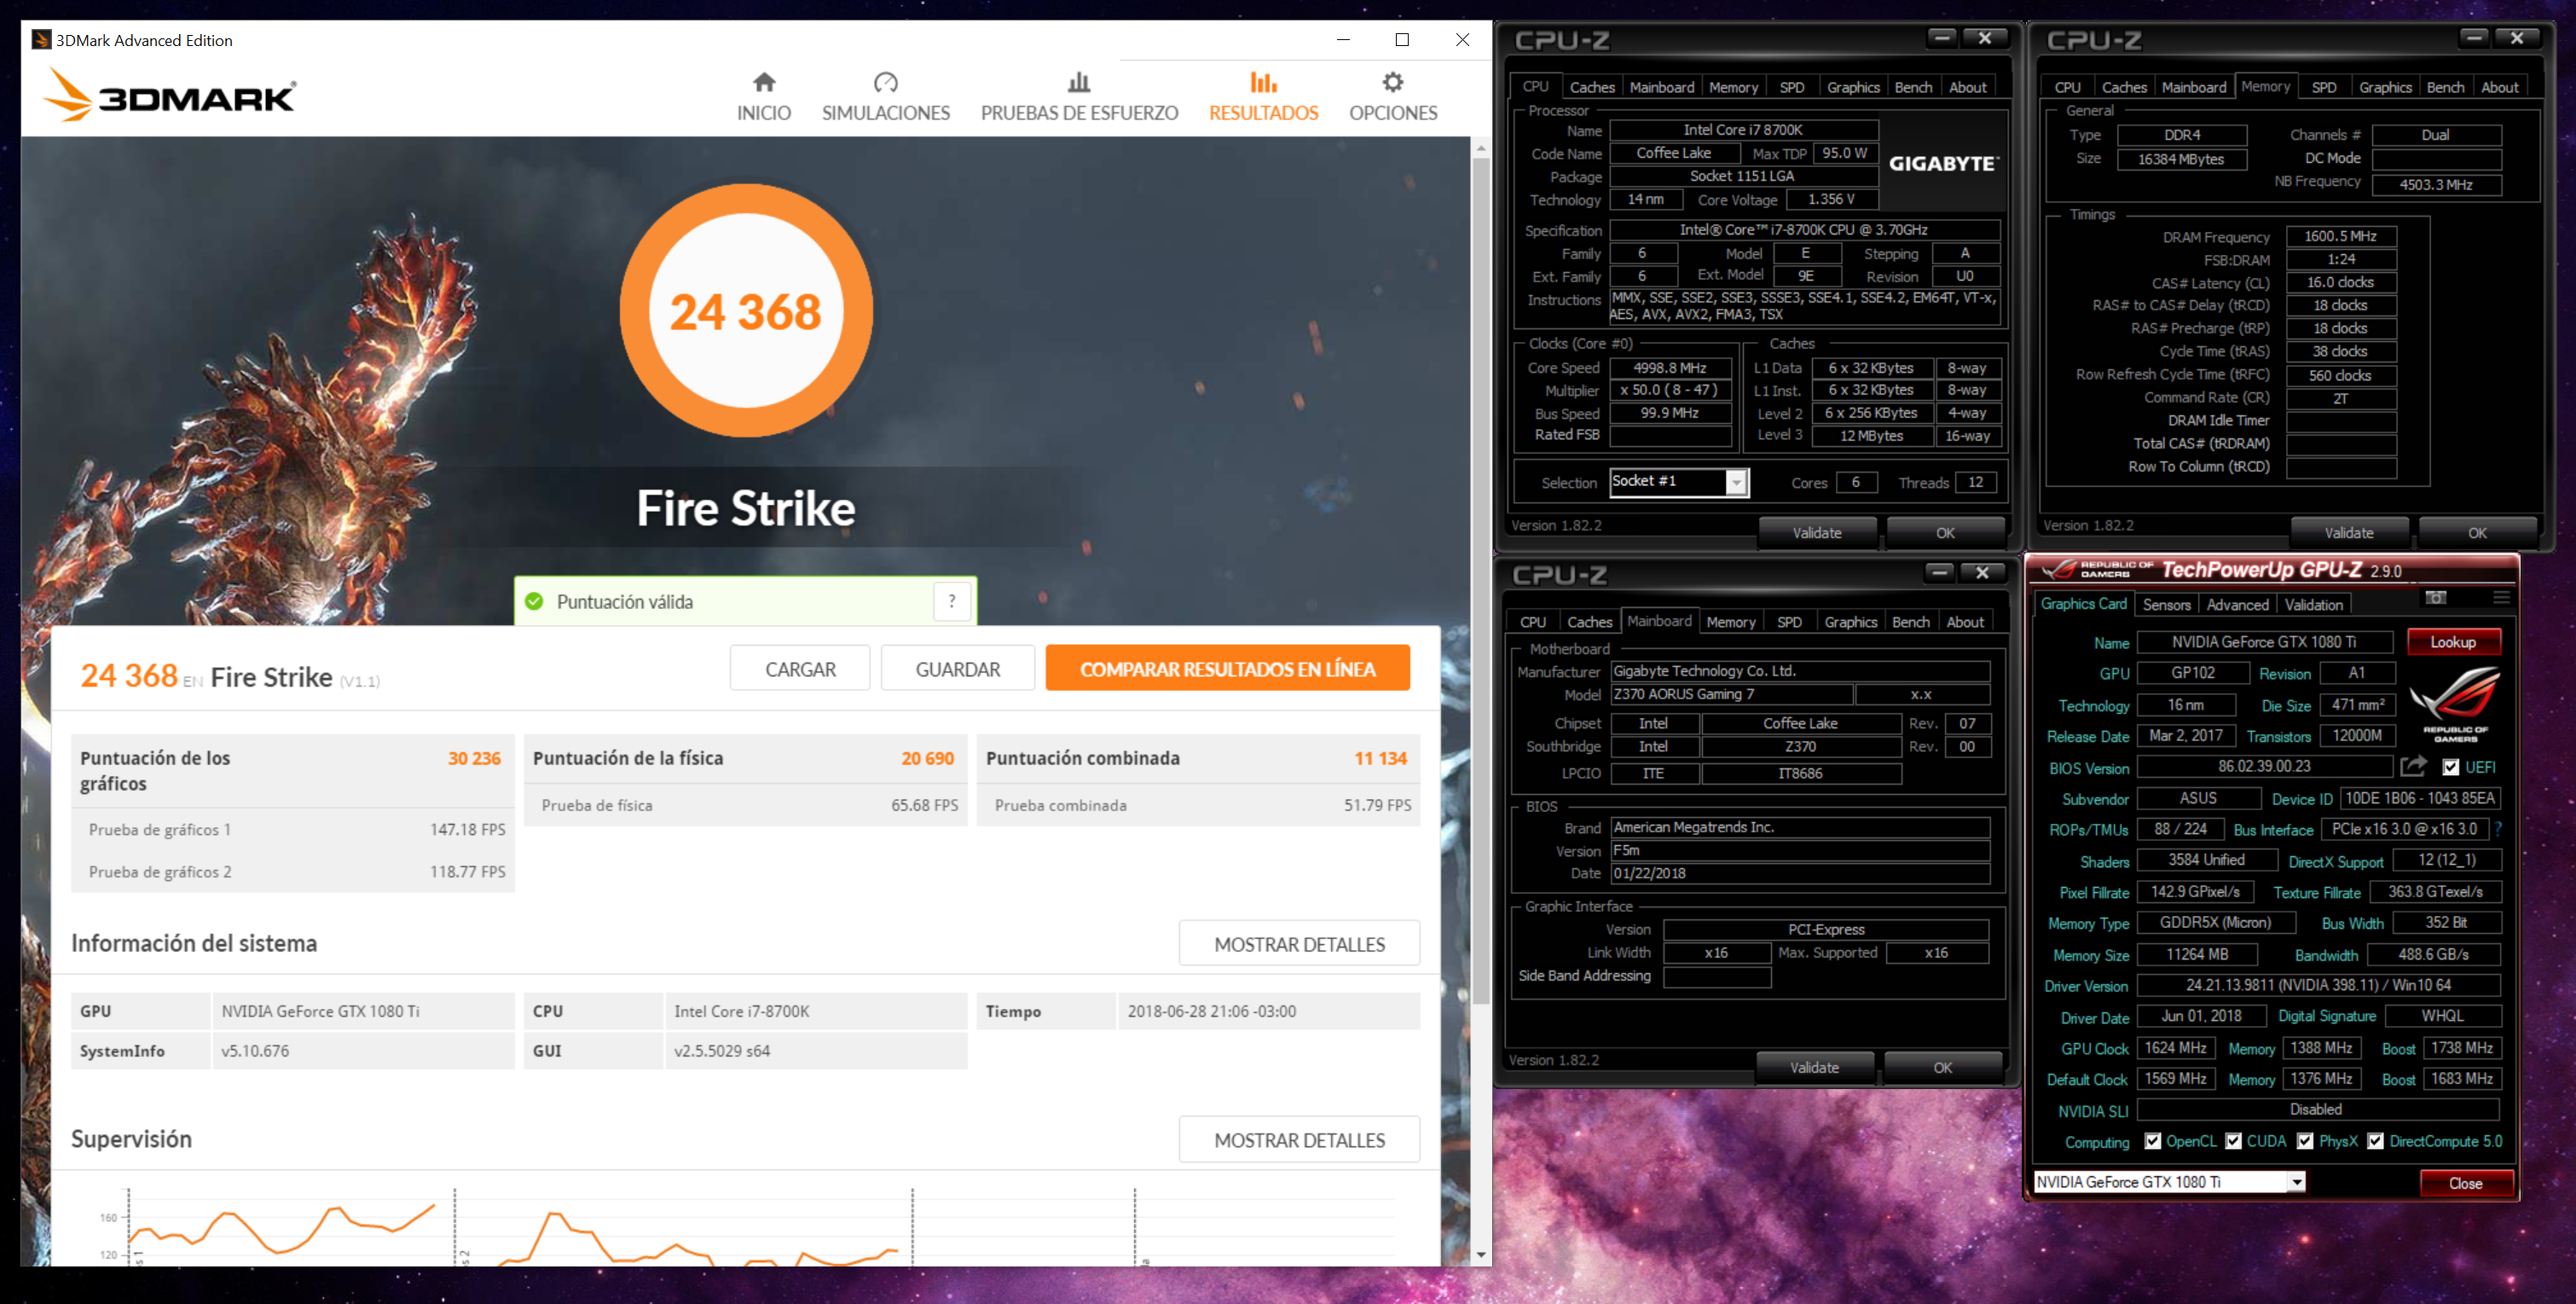Click the Bus Interface question mark in GPU-Z
2576x1304 pixels.
[x=2498, y=829]
